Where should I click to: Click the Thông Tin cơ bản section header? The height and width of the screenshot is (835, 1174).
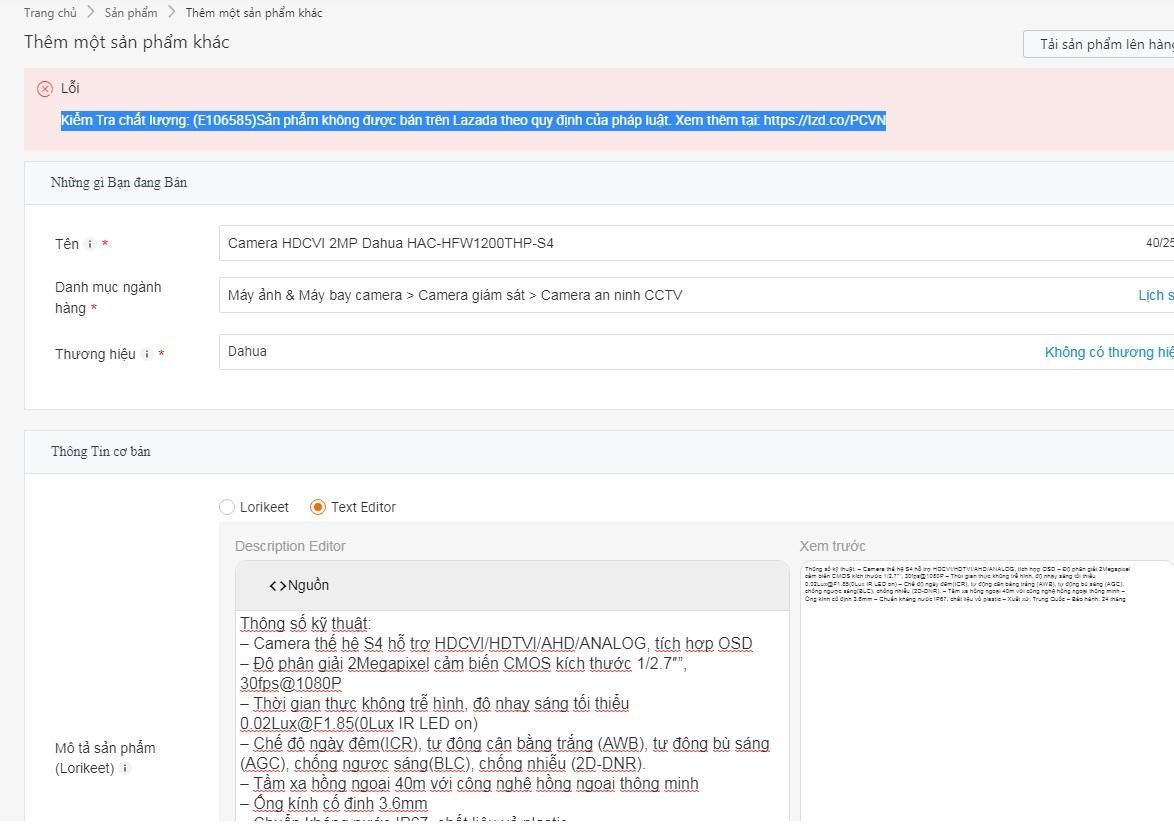[101, 452]
